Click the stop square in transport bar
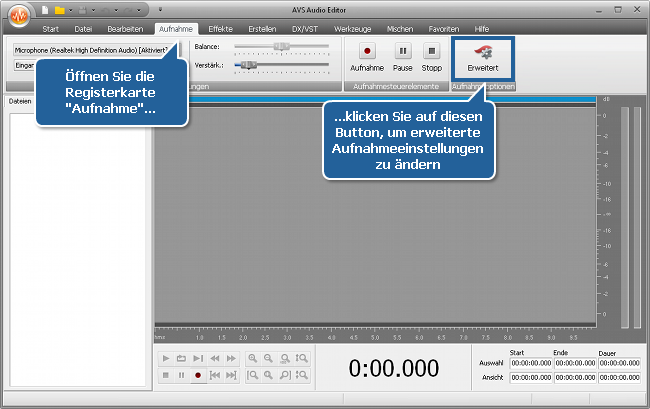The image size is (650, 409). [x=166, y=375]
